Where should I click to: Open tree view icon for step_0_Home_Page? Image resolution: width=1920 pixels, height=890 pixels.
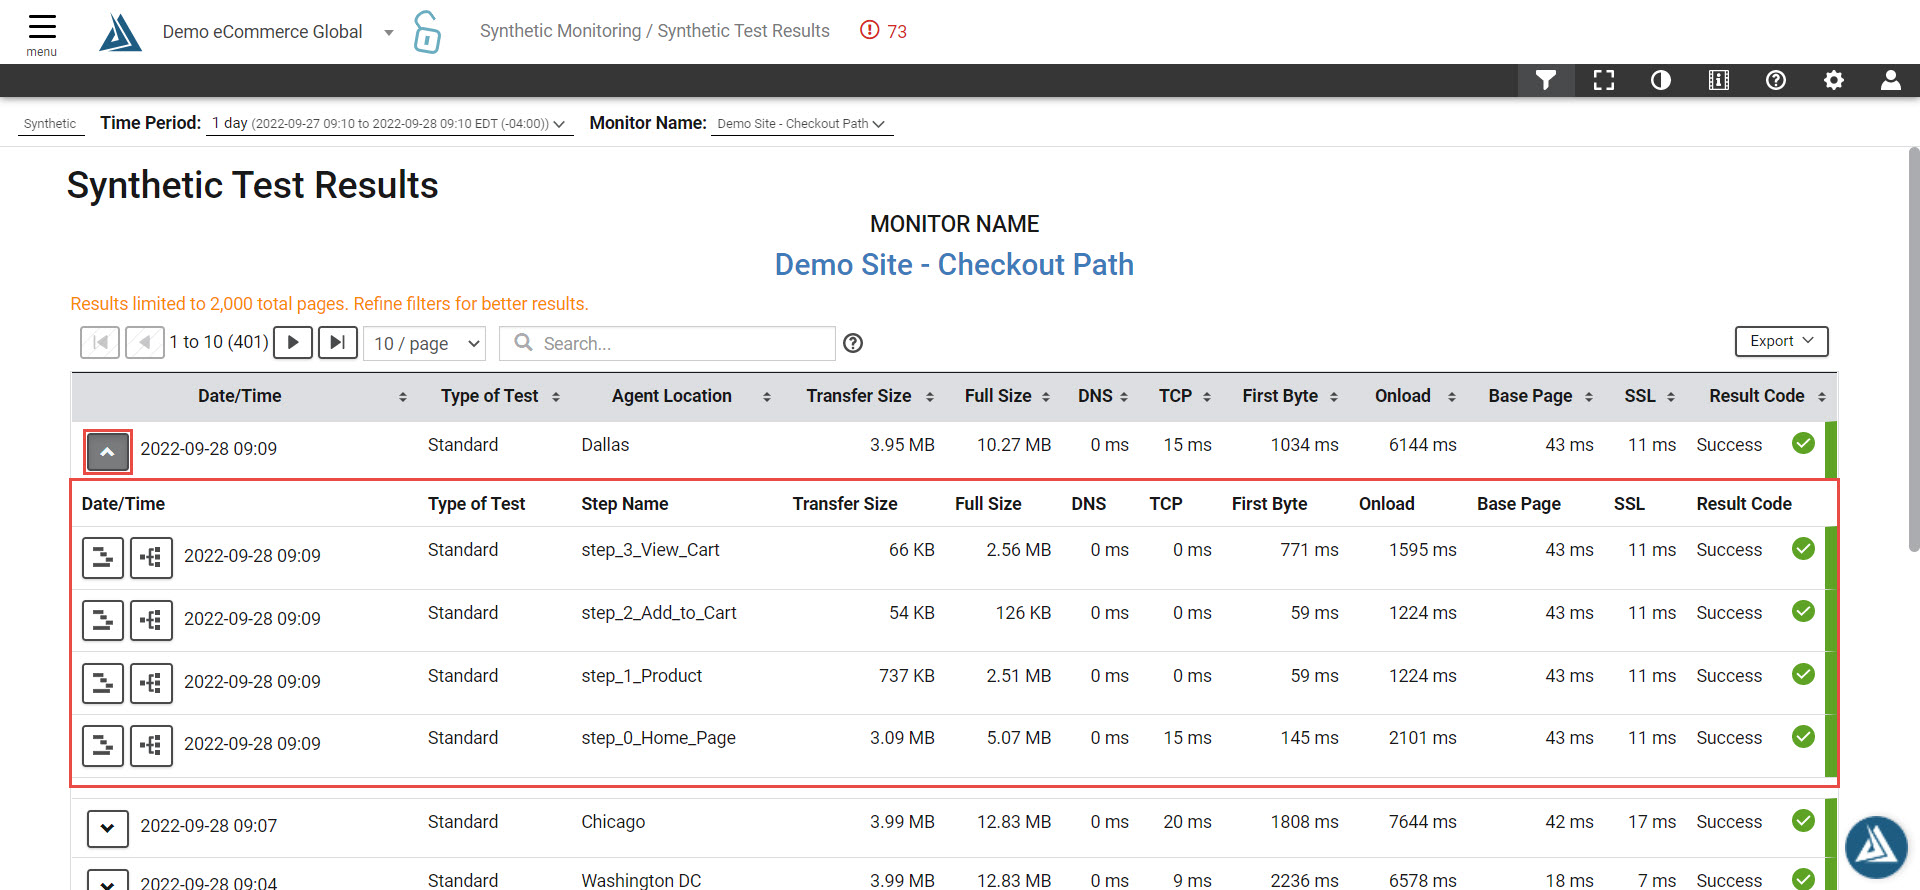click(x=151, y=746)
